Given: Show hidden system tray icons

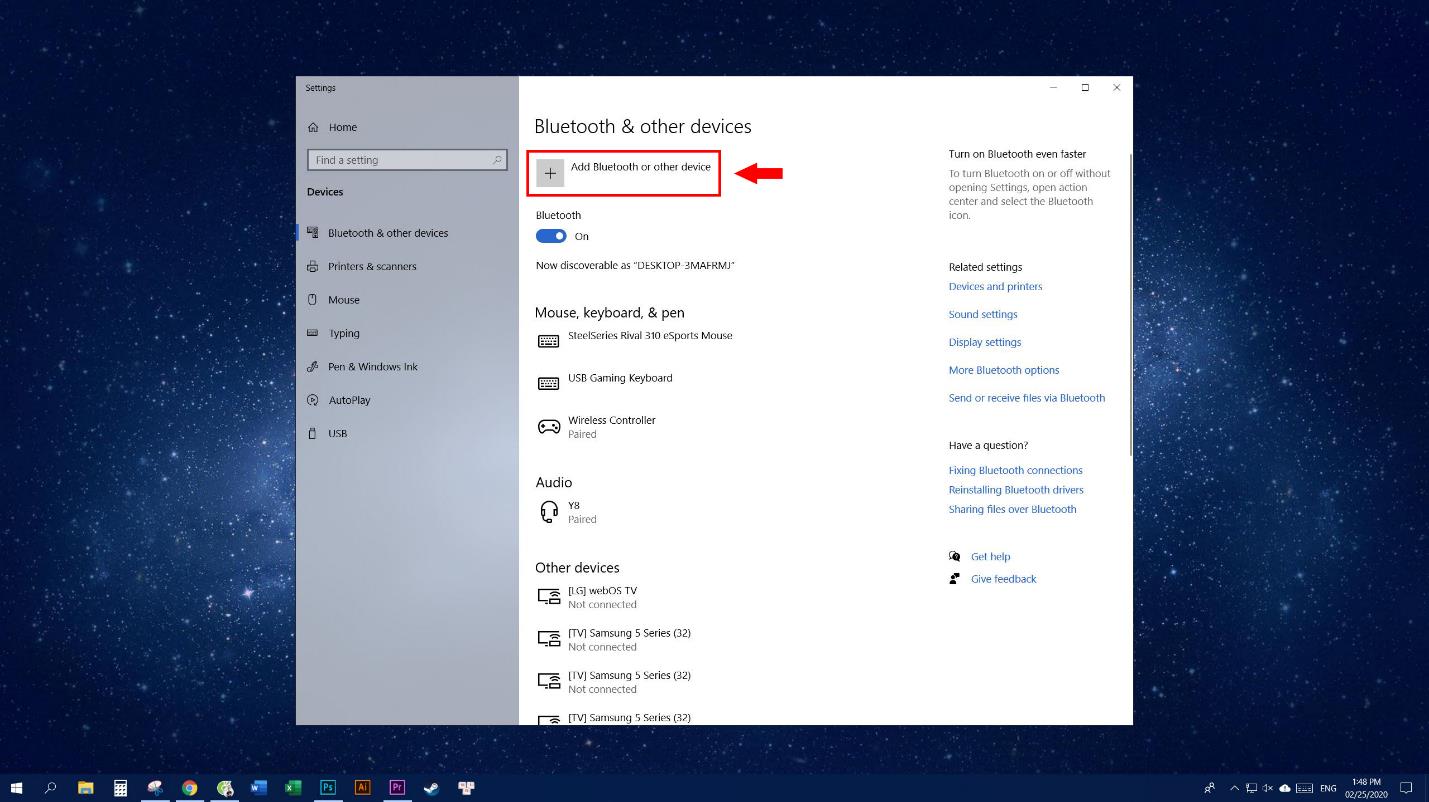Looking at the screenshot, I should 1234,788.
